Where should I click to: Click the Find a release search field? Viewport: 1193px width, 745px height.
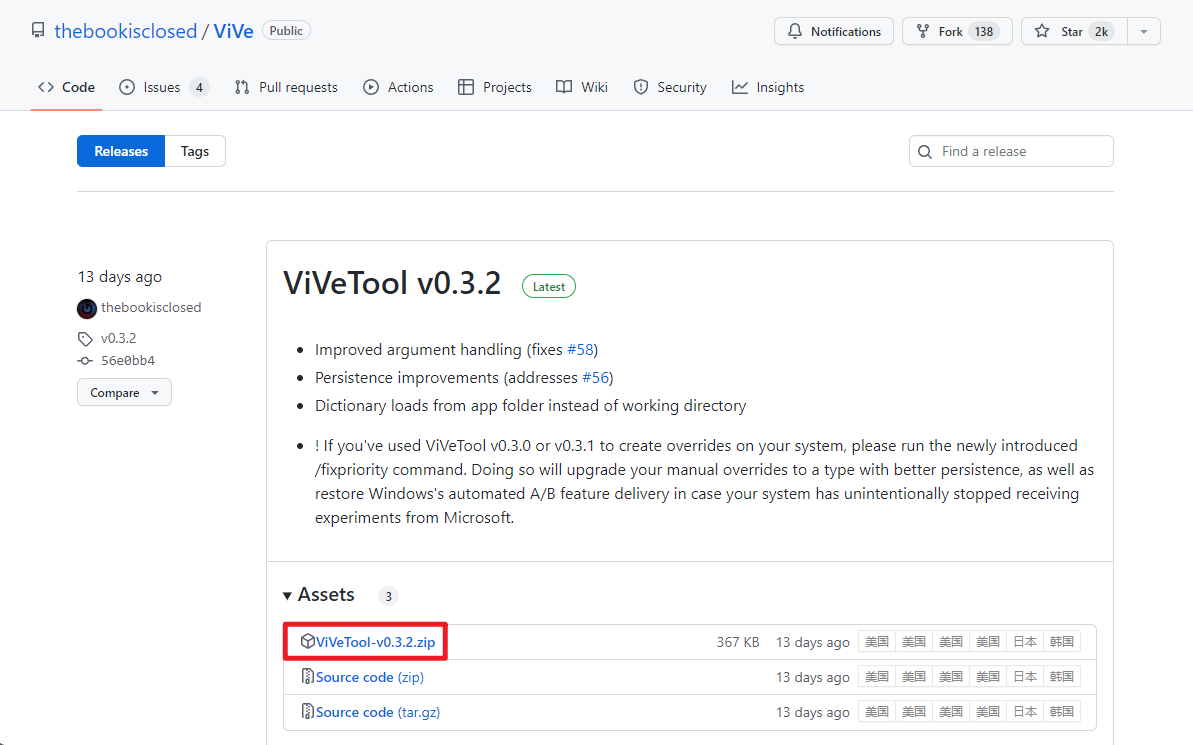pos(1022,151)
